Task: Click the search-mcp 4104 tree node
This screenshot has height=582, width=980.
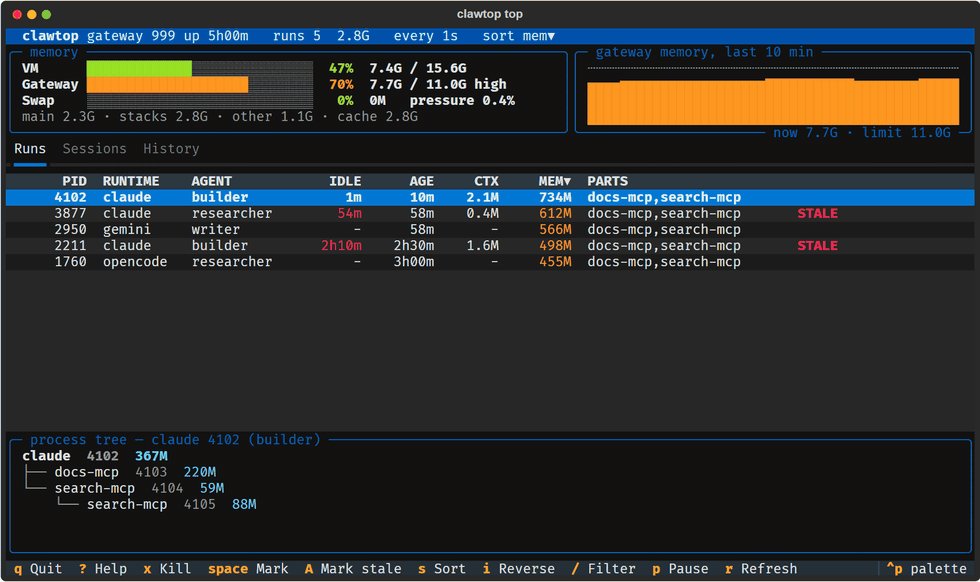Action: pos(139,488)
